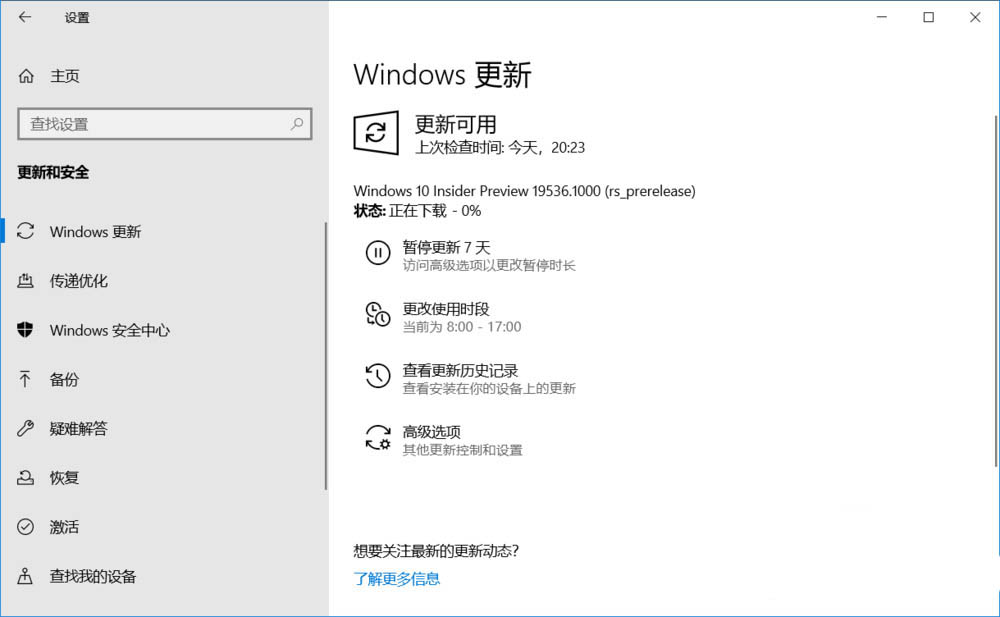
Task: Click the 查看安装在你的设备上的更新 text
Action: pyautogui.click(x=489, y=389)
